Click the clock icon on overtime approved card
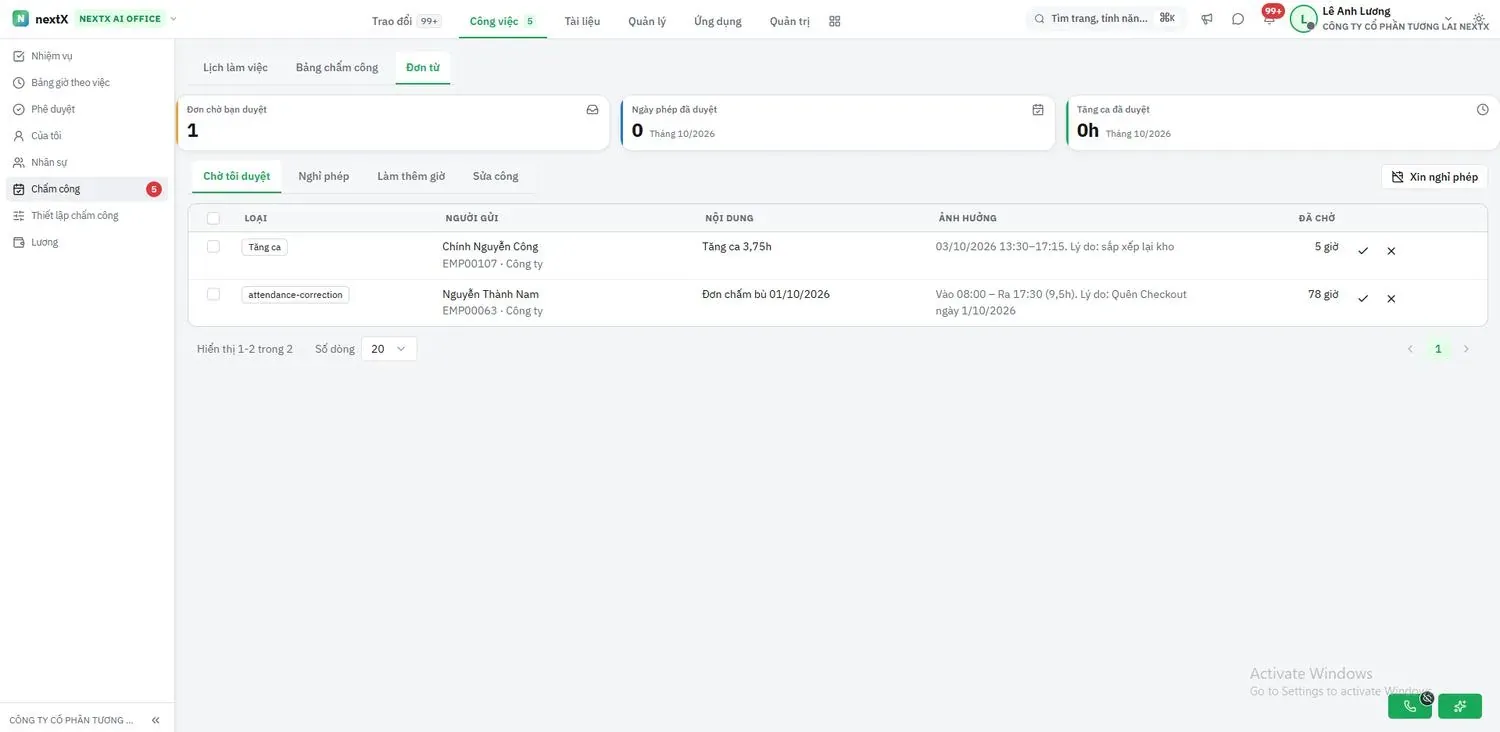 tap(1483, 110)
